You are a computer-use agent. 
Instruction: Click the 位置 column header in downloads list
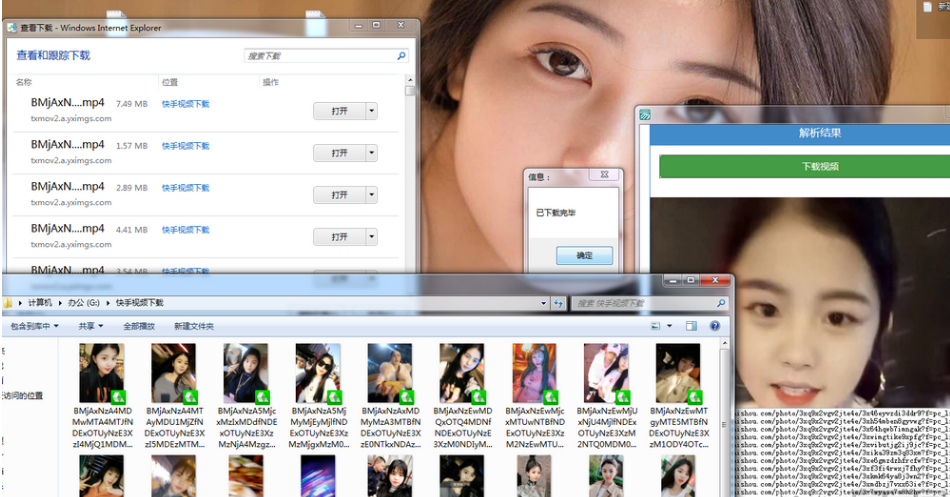coord(170,82)
